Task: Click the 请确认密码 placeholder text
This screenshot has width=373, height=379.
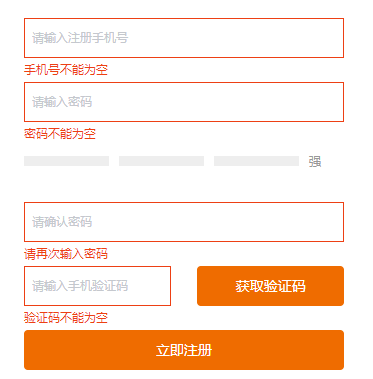Action: point(62,222)
